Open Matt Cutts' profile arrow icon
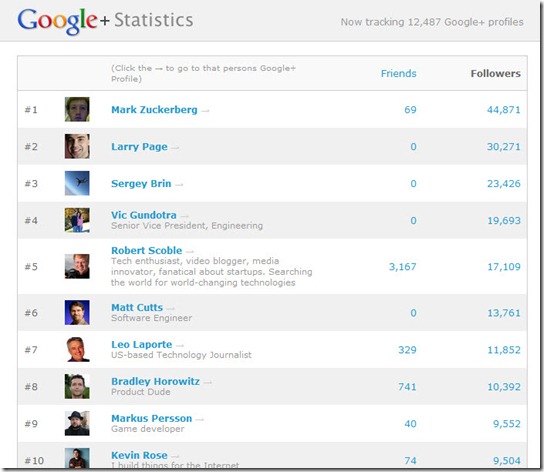 pyautogui.click(x=170, y=308)
